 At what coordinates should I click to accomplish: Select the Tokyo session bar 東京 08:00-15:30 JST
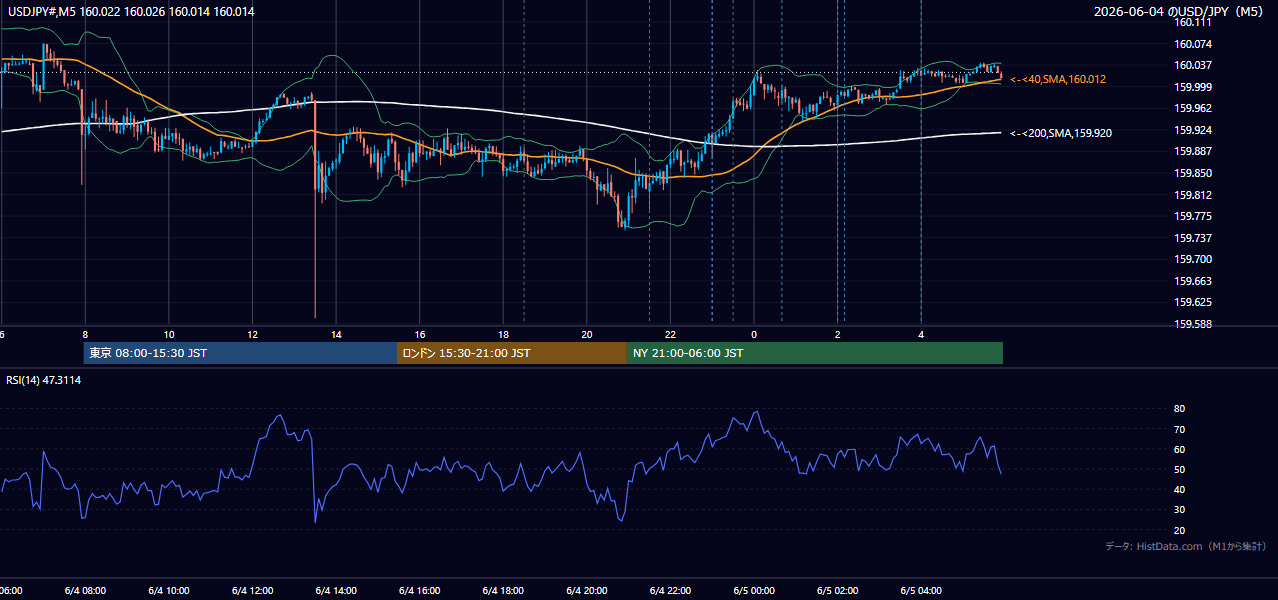[240, 353]
